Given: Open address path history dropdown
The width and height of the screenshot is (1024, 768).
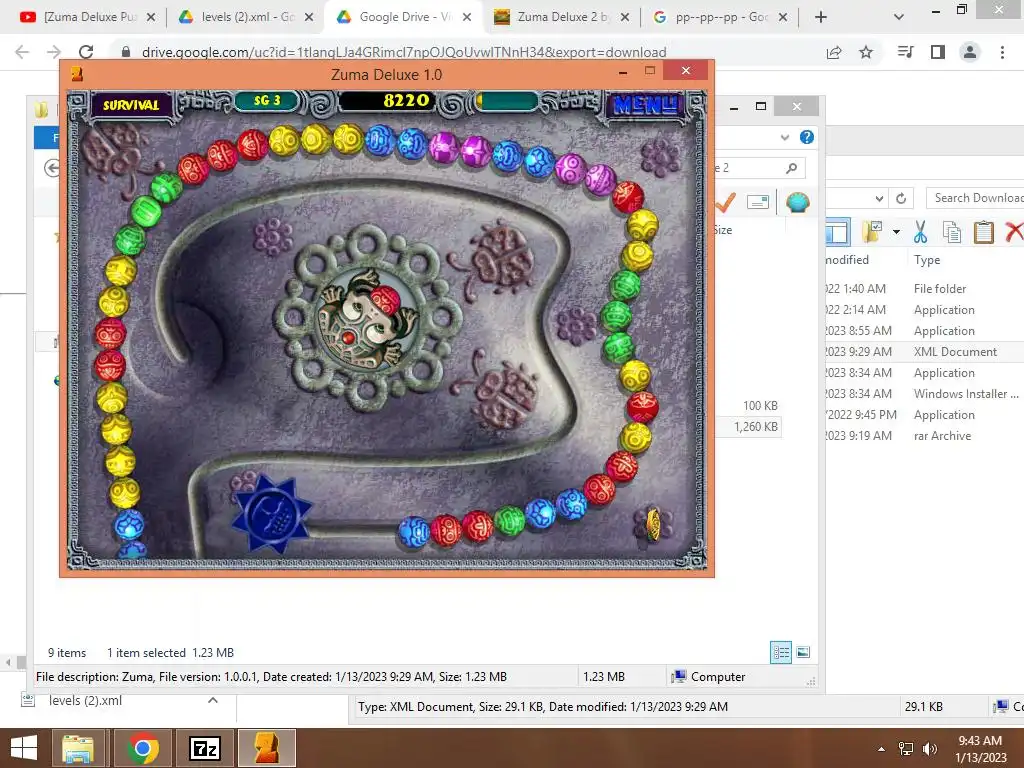Looking at the screenshot, I should 880,198.
